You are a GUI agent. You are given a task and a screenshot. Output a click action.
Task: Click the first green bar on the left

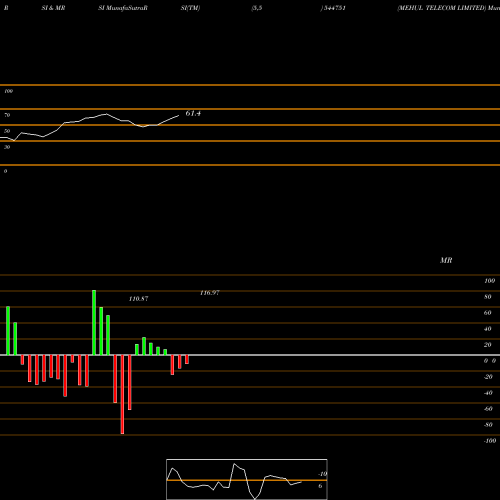8,331
